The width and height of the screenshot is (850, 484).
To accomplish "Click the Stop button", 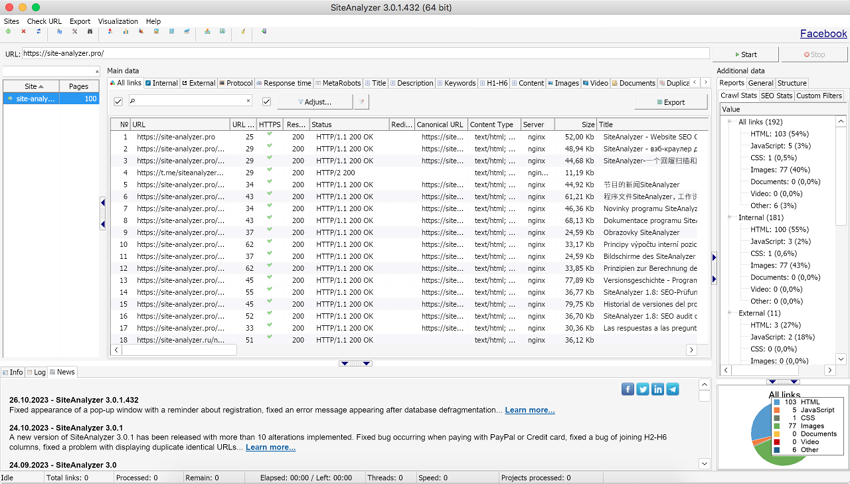I will point(814,54).
